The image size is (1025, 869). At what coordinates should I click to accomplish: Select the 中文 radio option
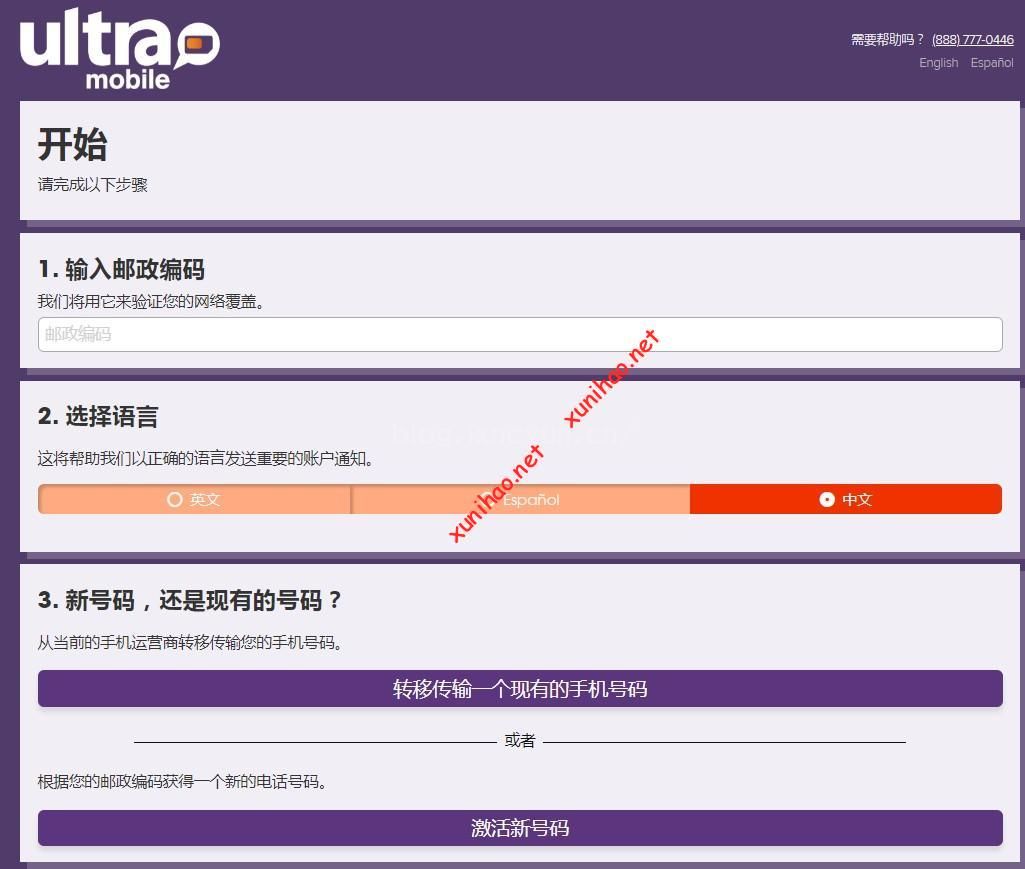tap(846, 500)
